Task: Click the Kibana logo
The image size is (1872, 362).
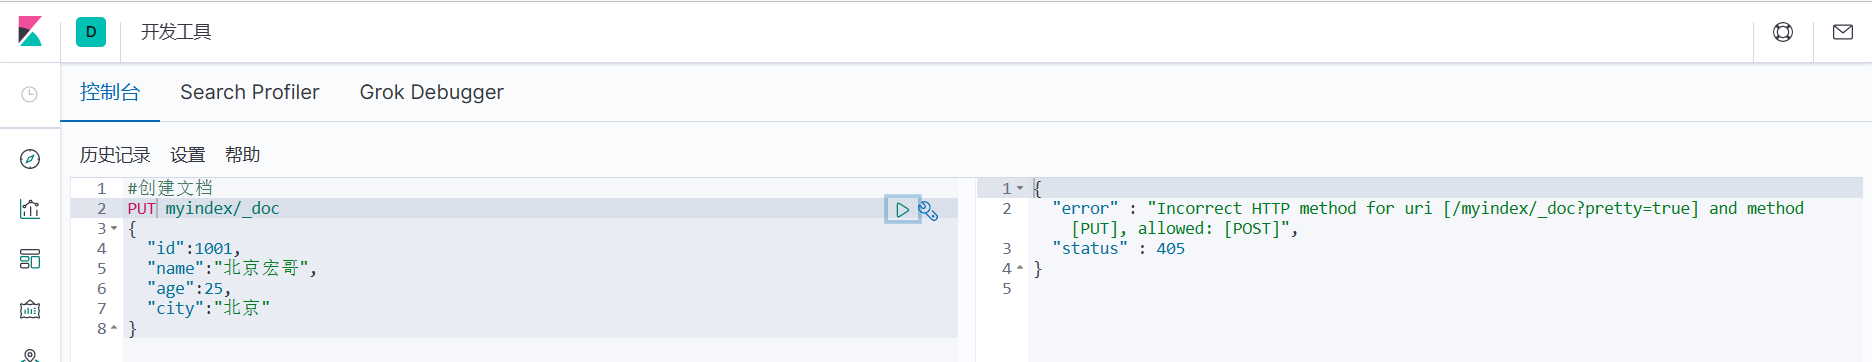Action: pyautogui.click(x=30, y=32)
